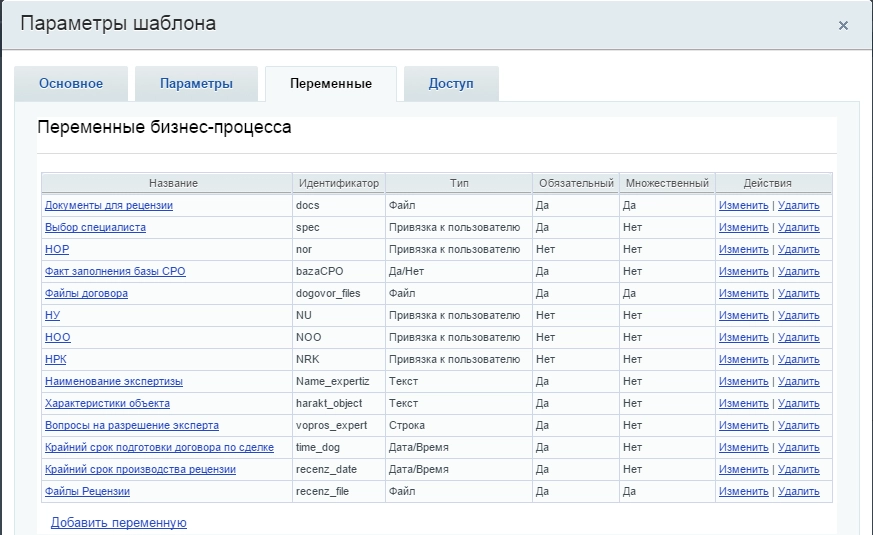Edit the Факт заполнения базы СРО row

(x=743, y=272)
